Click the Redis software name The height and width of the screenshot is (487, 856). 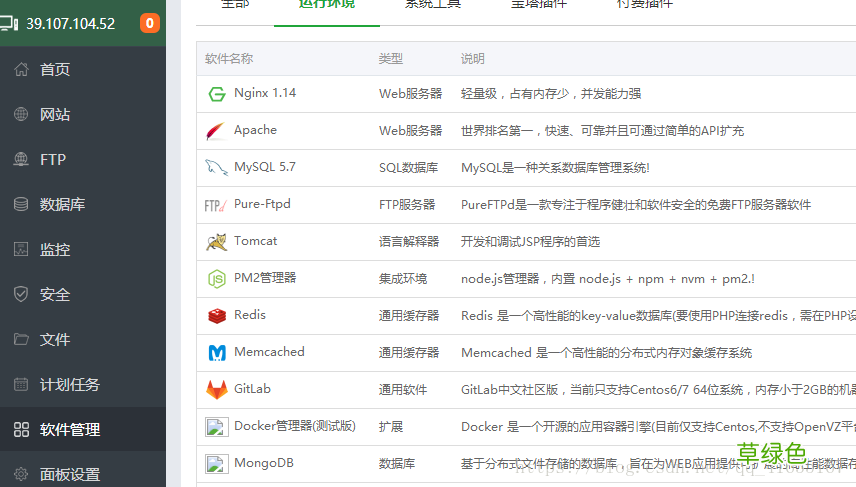(250, 315)
